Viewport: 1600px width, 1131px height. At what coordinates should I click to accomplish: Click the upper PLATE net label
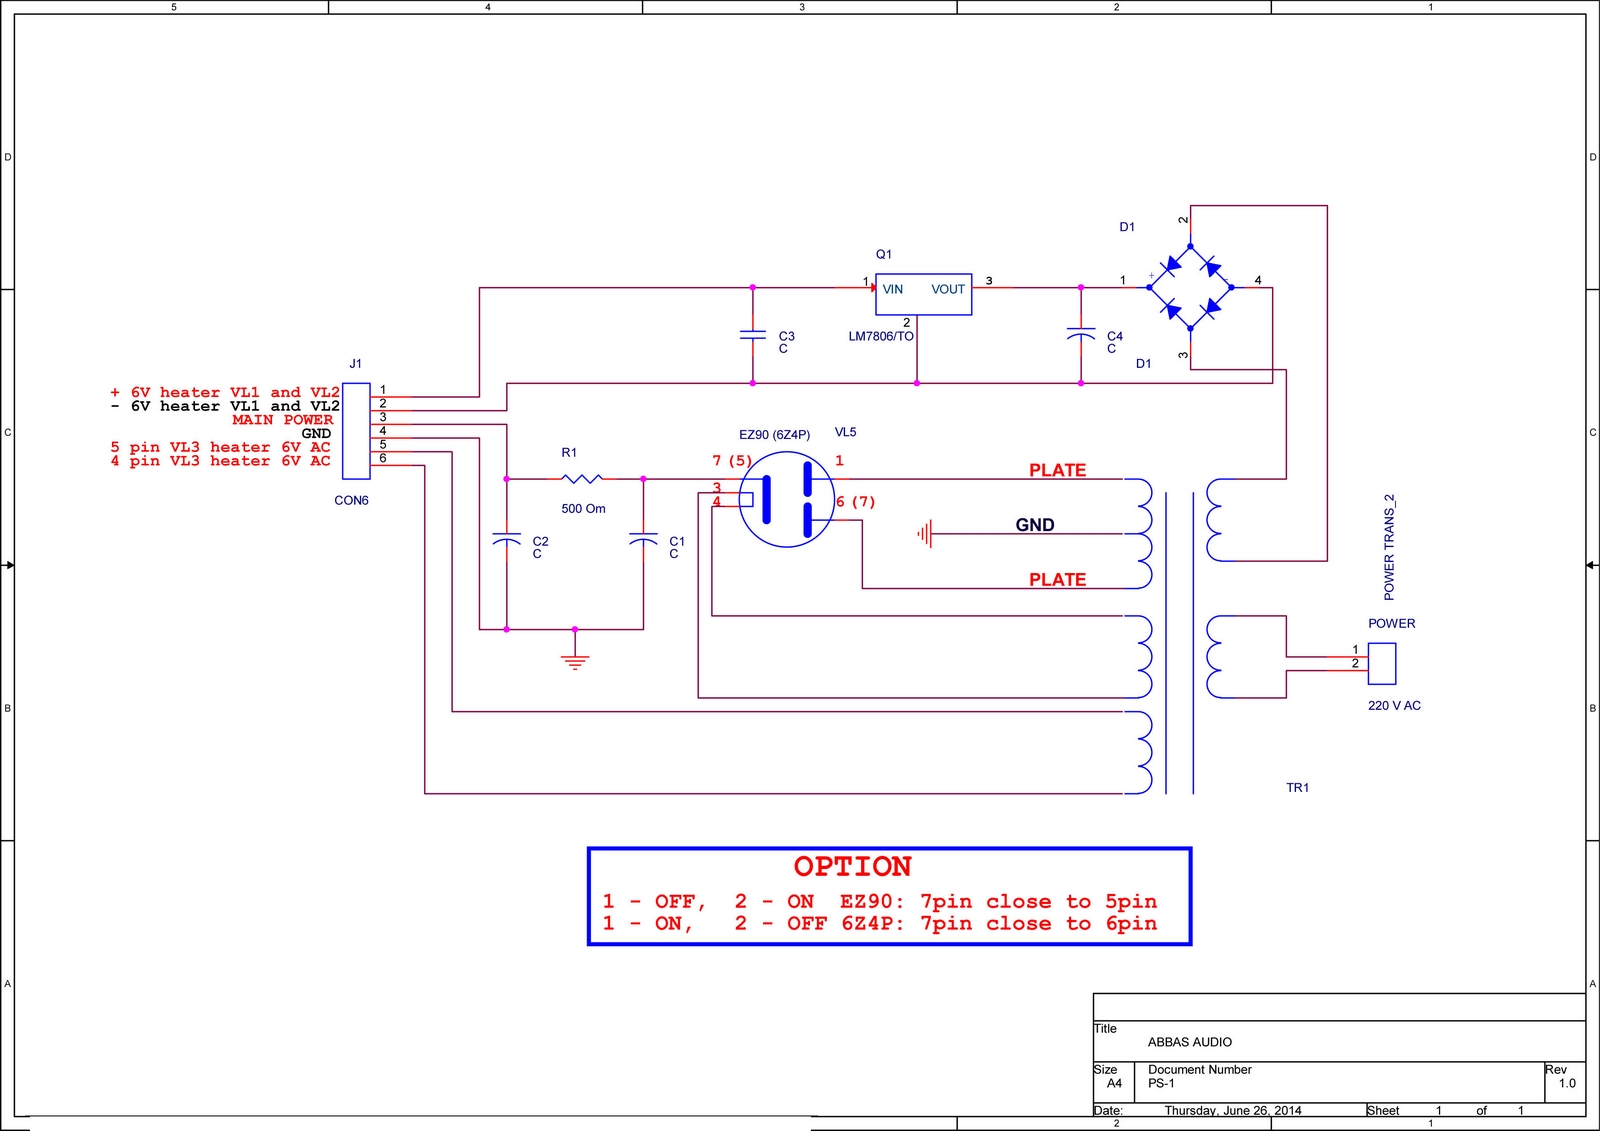[x=1057, y=470]
